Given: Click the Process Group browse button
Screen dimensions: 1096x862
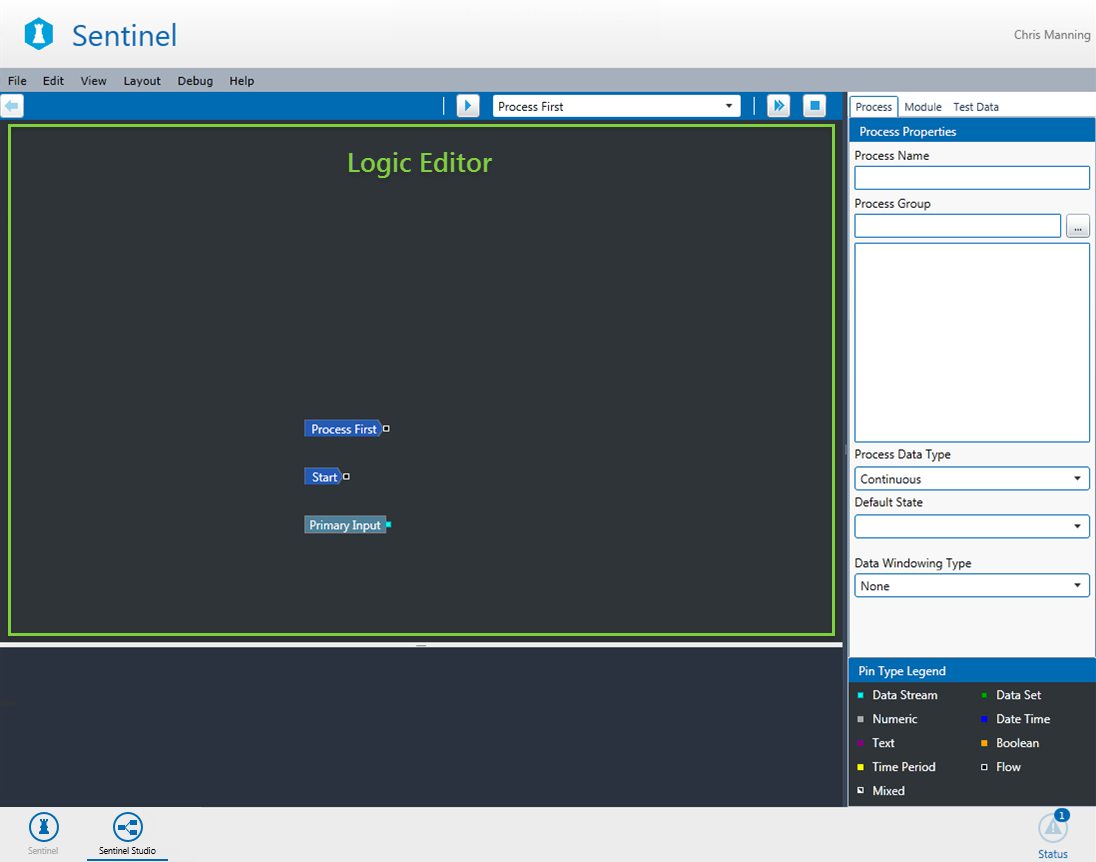Looking at the screenshot, I should (x=1077, y=226).
